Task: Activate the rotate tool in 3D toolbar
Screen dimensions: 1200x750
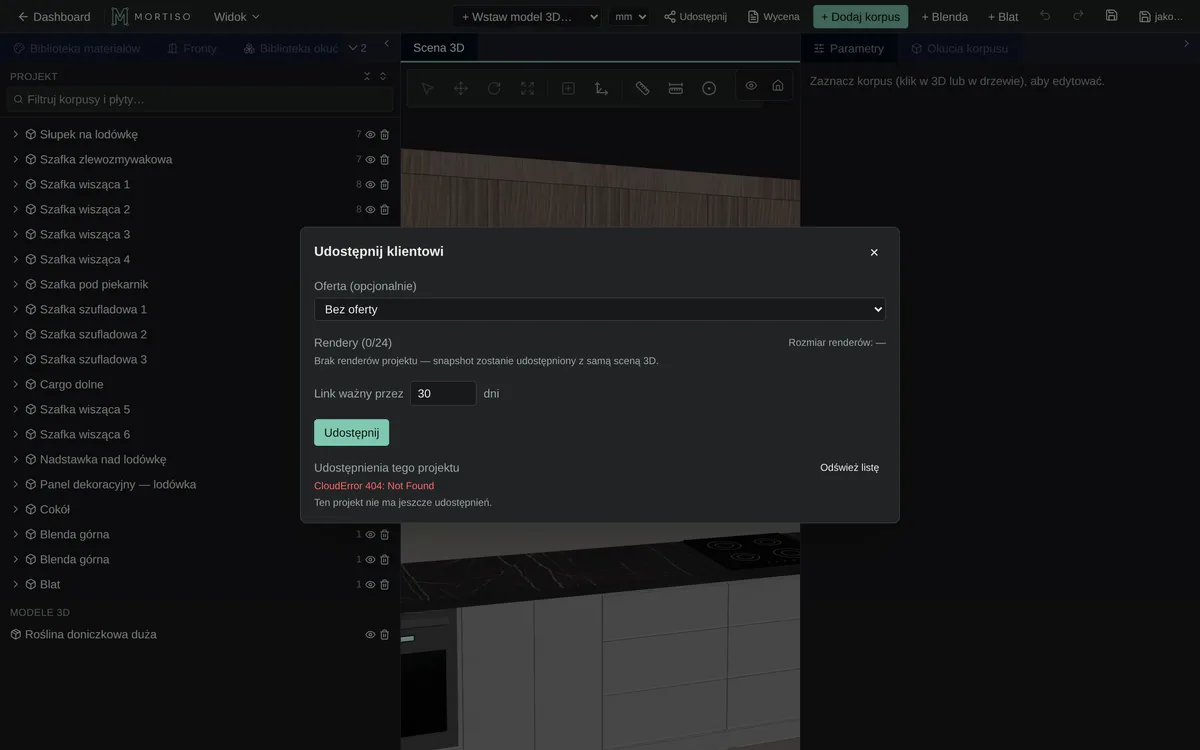Action: click(494, 88)
